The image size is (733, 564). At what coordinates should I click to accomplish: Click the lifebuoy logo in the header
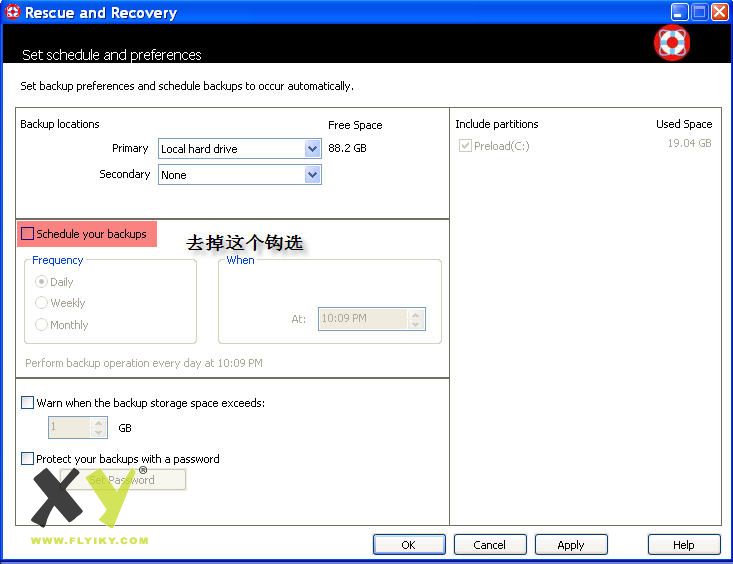pos(672,43)
